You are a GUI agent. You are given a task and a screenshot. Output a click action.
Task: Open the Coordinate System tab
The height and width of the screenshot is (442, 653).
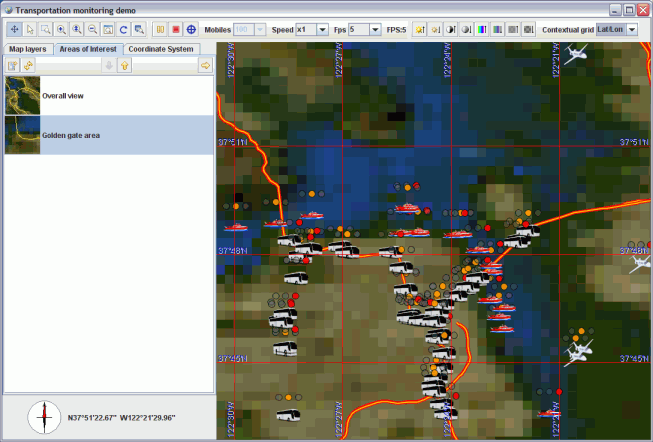161,48
